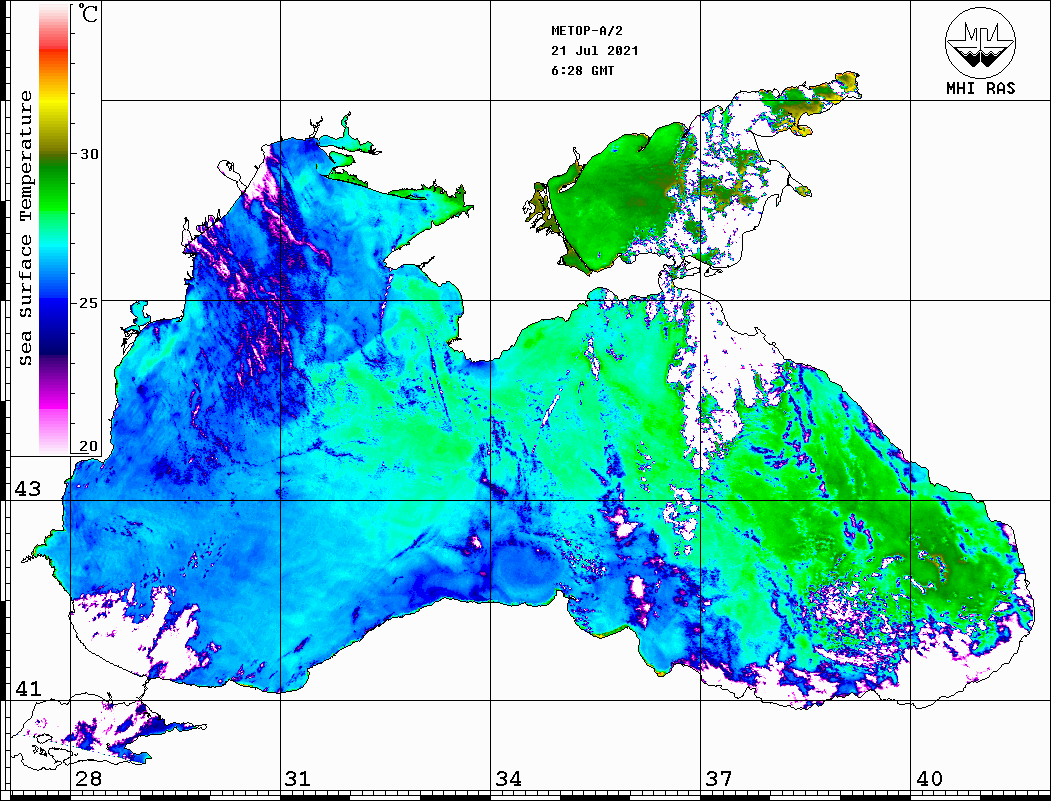Click the 'MHI RAS' caption text
1051x801 pixels.
pyautogui.click(x=981, y=88)
